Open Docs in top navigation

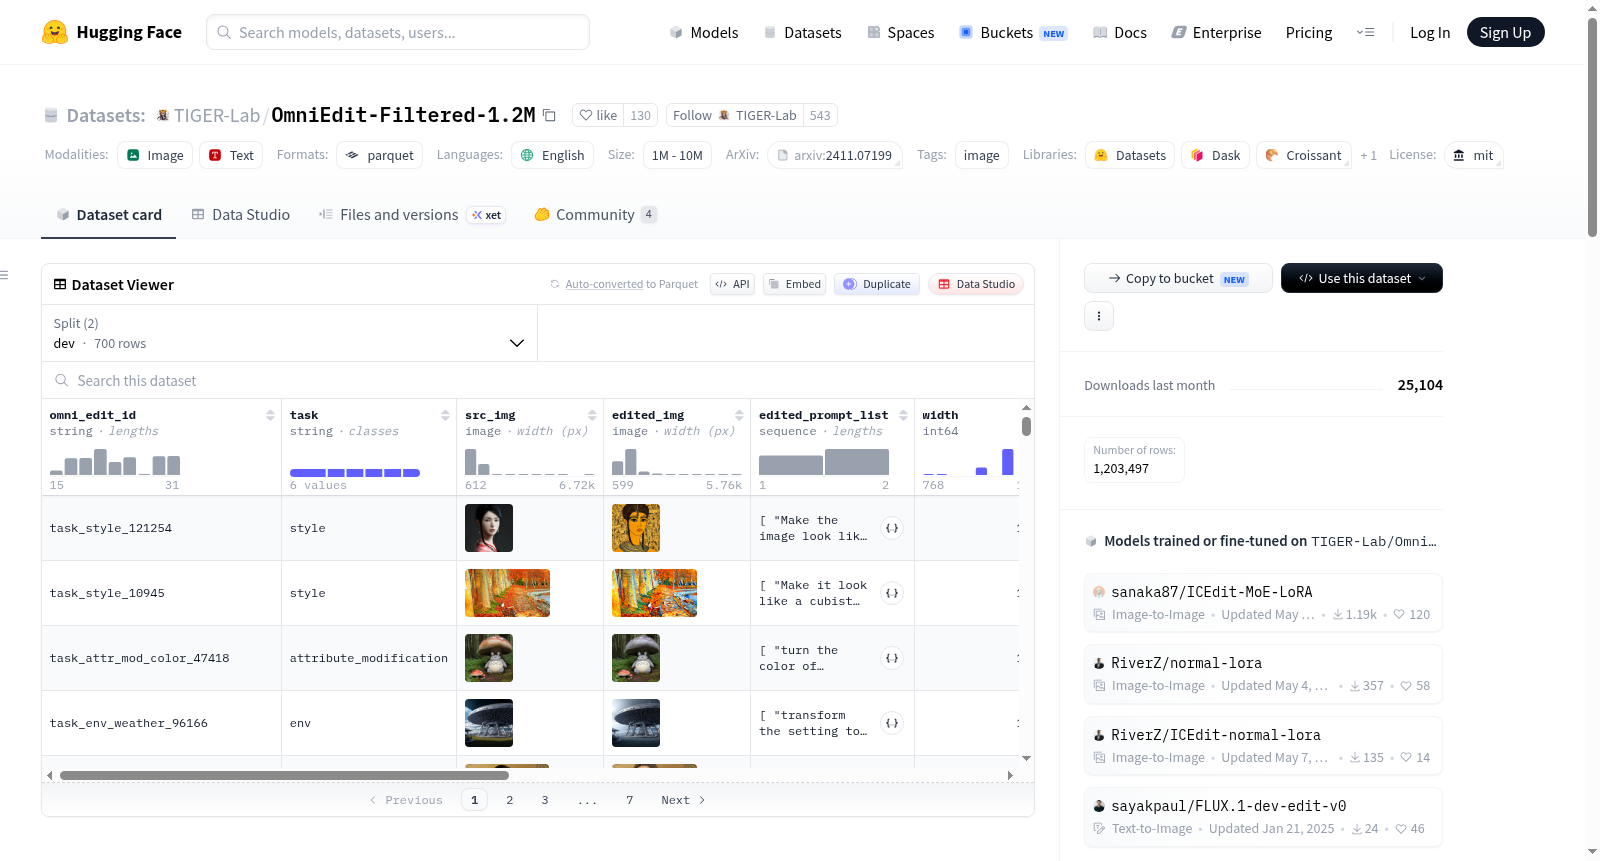(1120, 32)
